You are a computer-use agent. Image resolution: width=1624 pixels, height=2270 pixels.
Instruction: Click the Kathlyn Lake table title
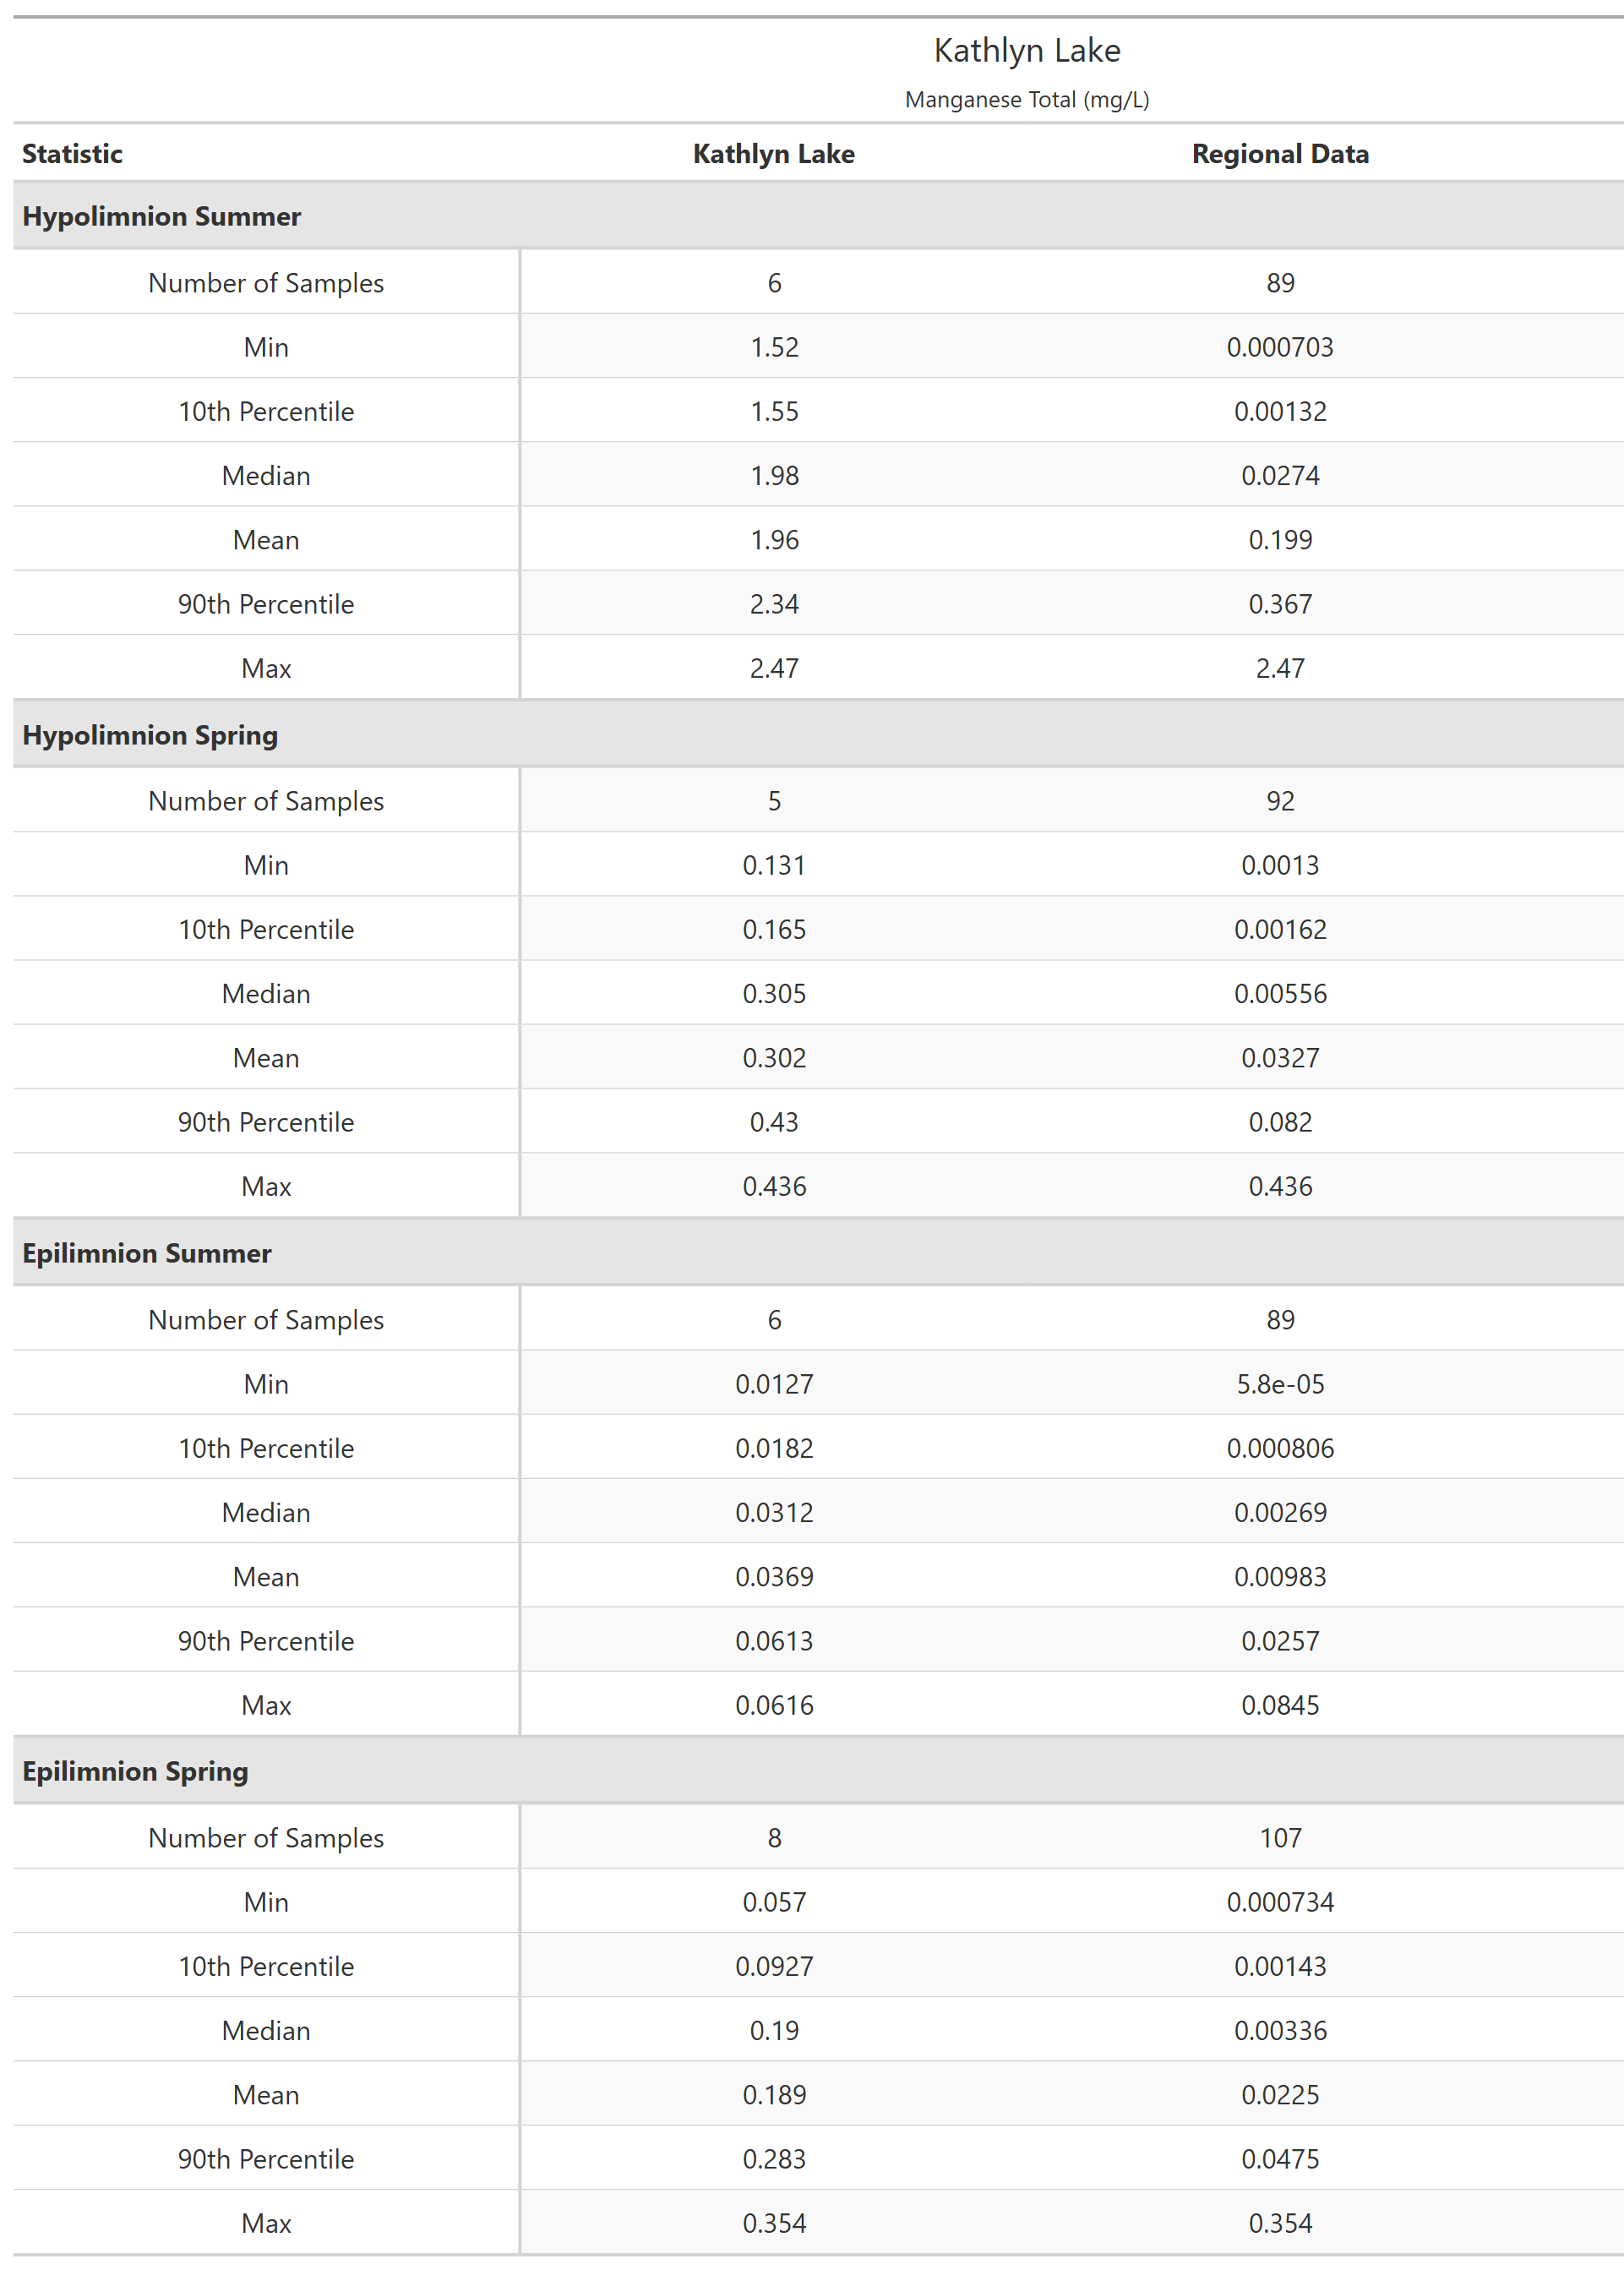point(1026,51)
